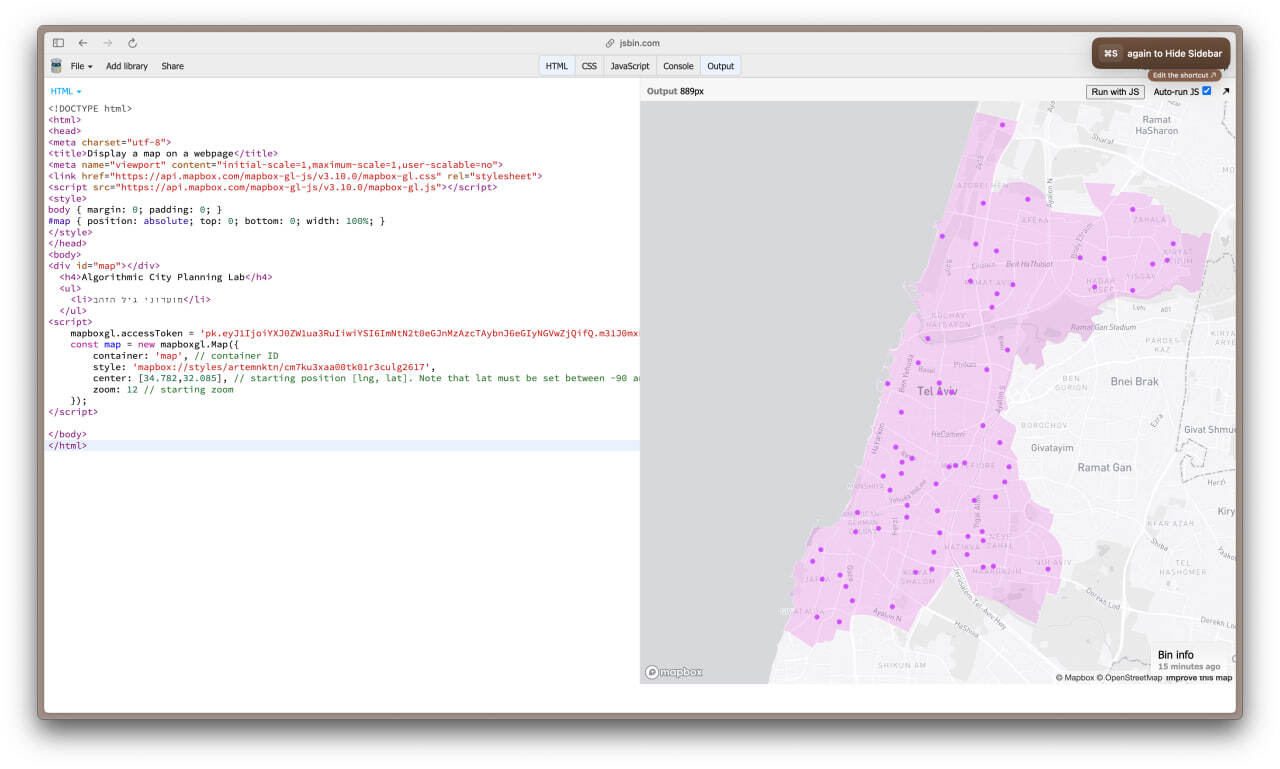Click the Ramat Gan Stadium map label
Viewport: 1280px width, 769px height.
[x=1103, y=327]
